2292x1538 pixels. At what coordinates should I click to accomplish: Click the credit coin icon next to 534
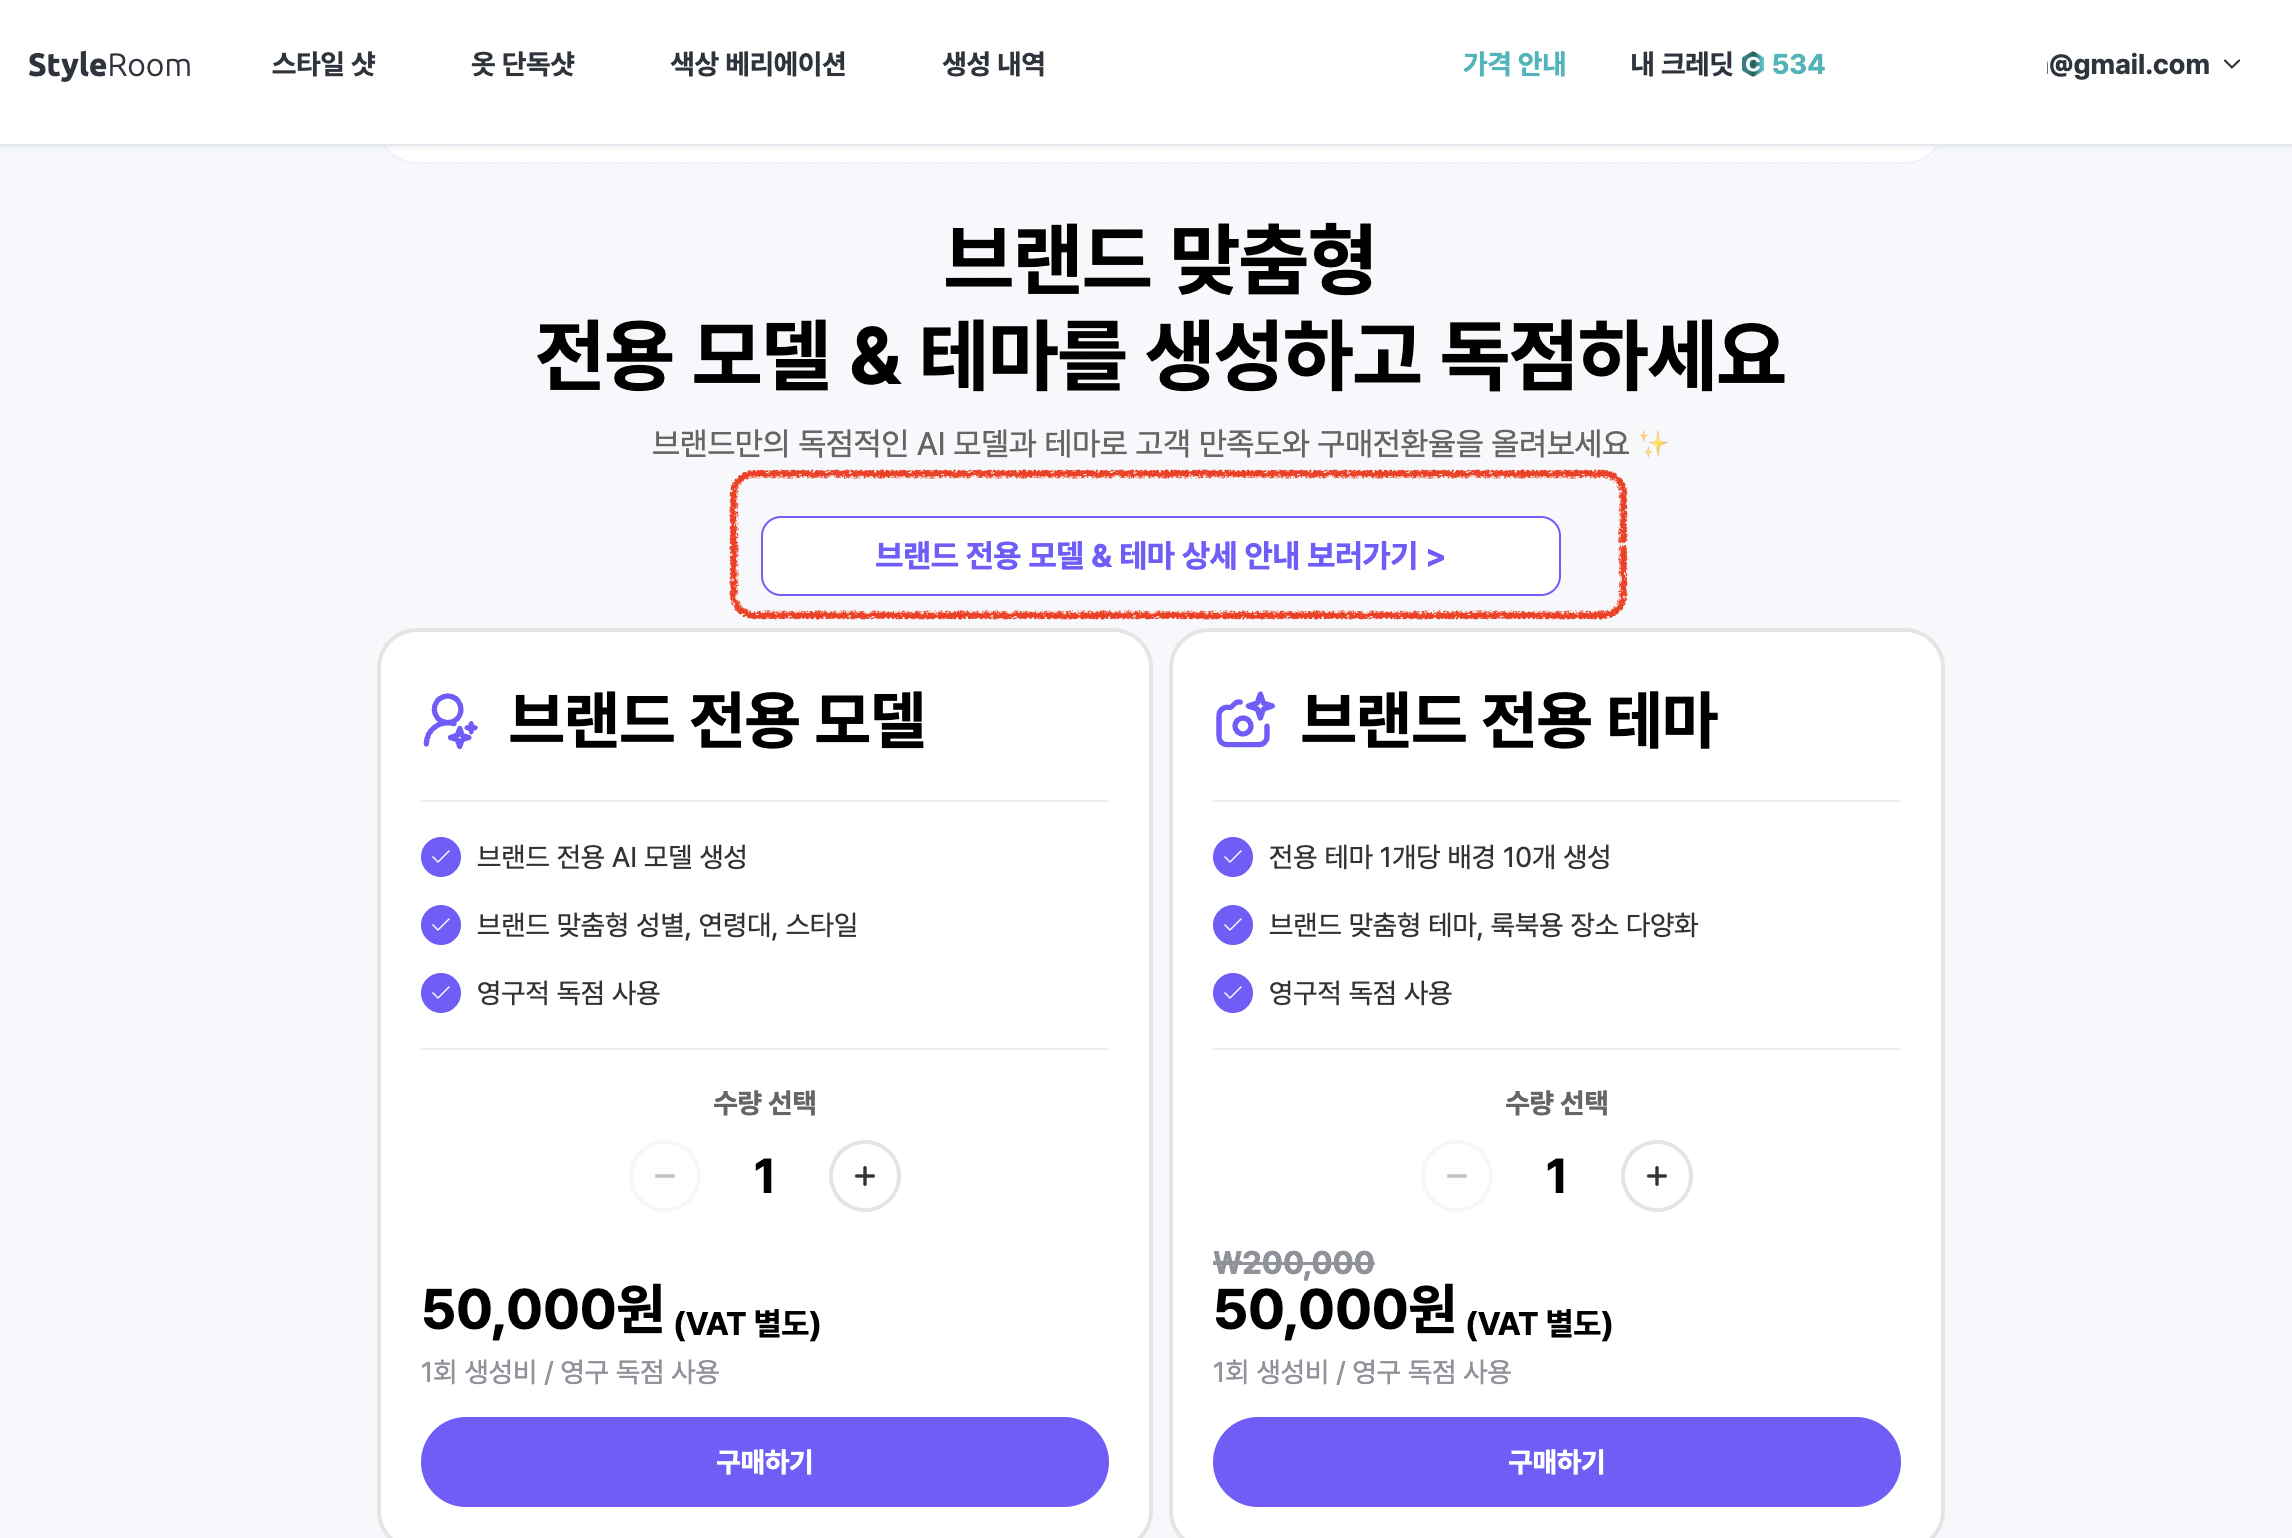[1755, 64]
